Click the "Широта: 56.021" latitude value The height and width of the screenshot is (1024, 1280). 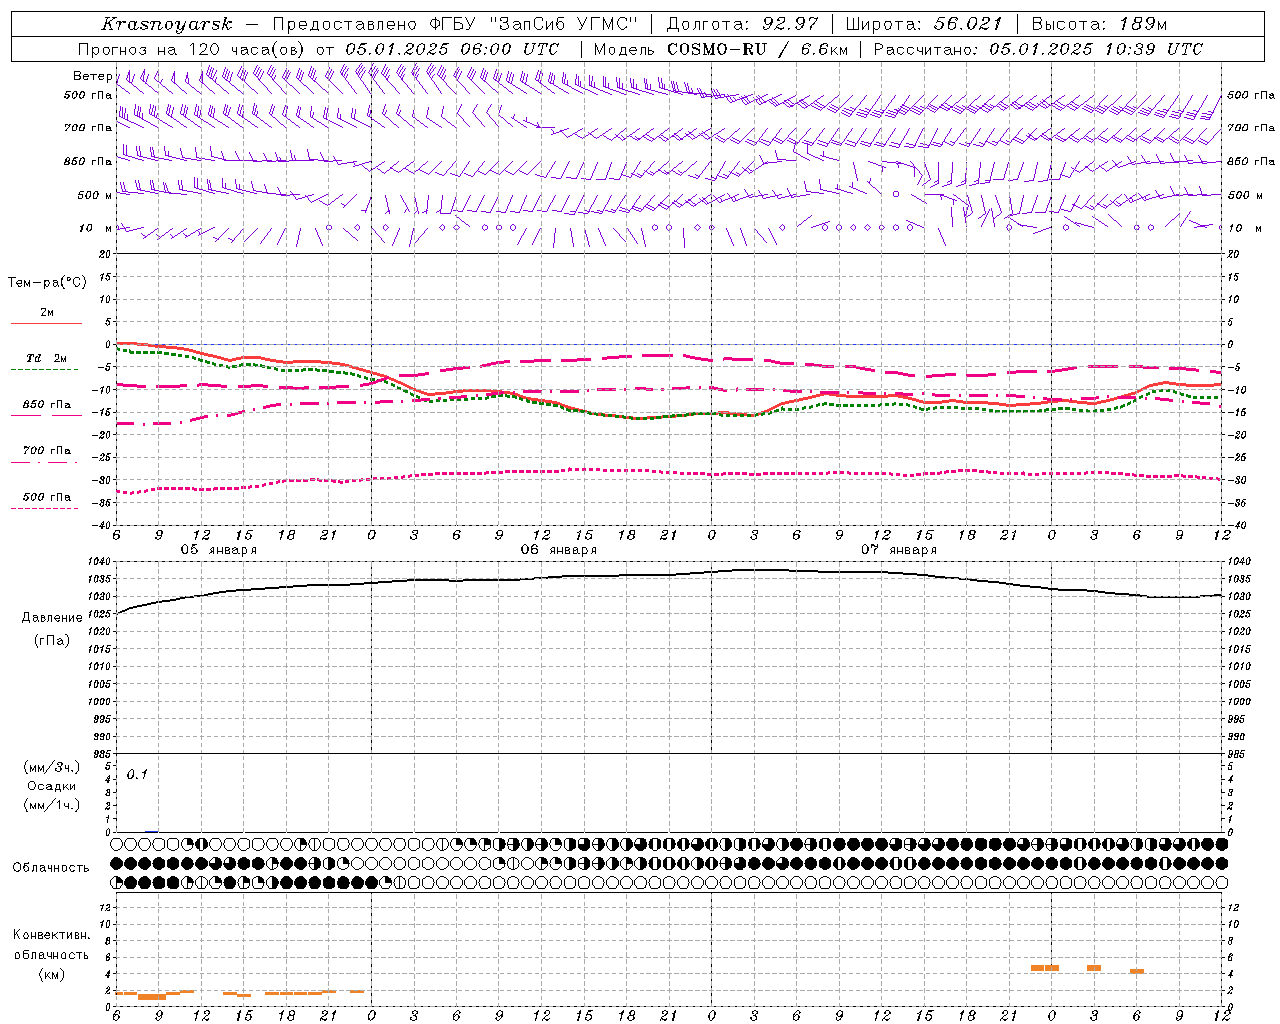(x=923, y=24)
